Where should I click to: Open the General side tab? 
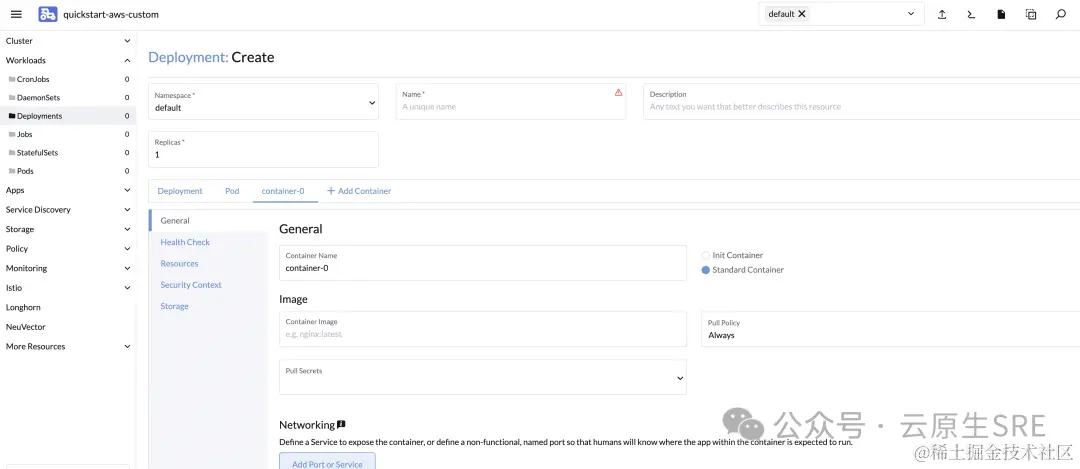208,221
